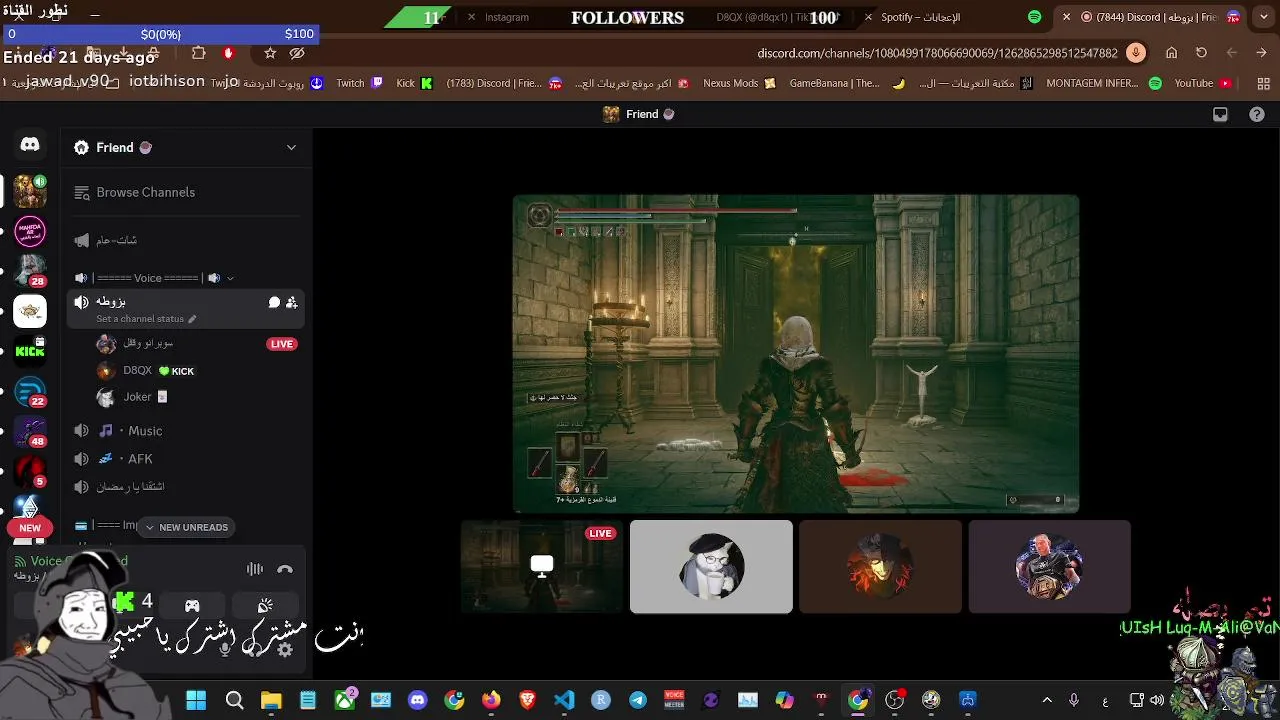Open Telegram from taskbar
The image size is (1280, 720).
click(x=638, y=700)
